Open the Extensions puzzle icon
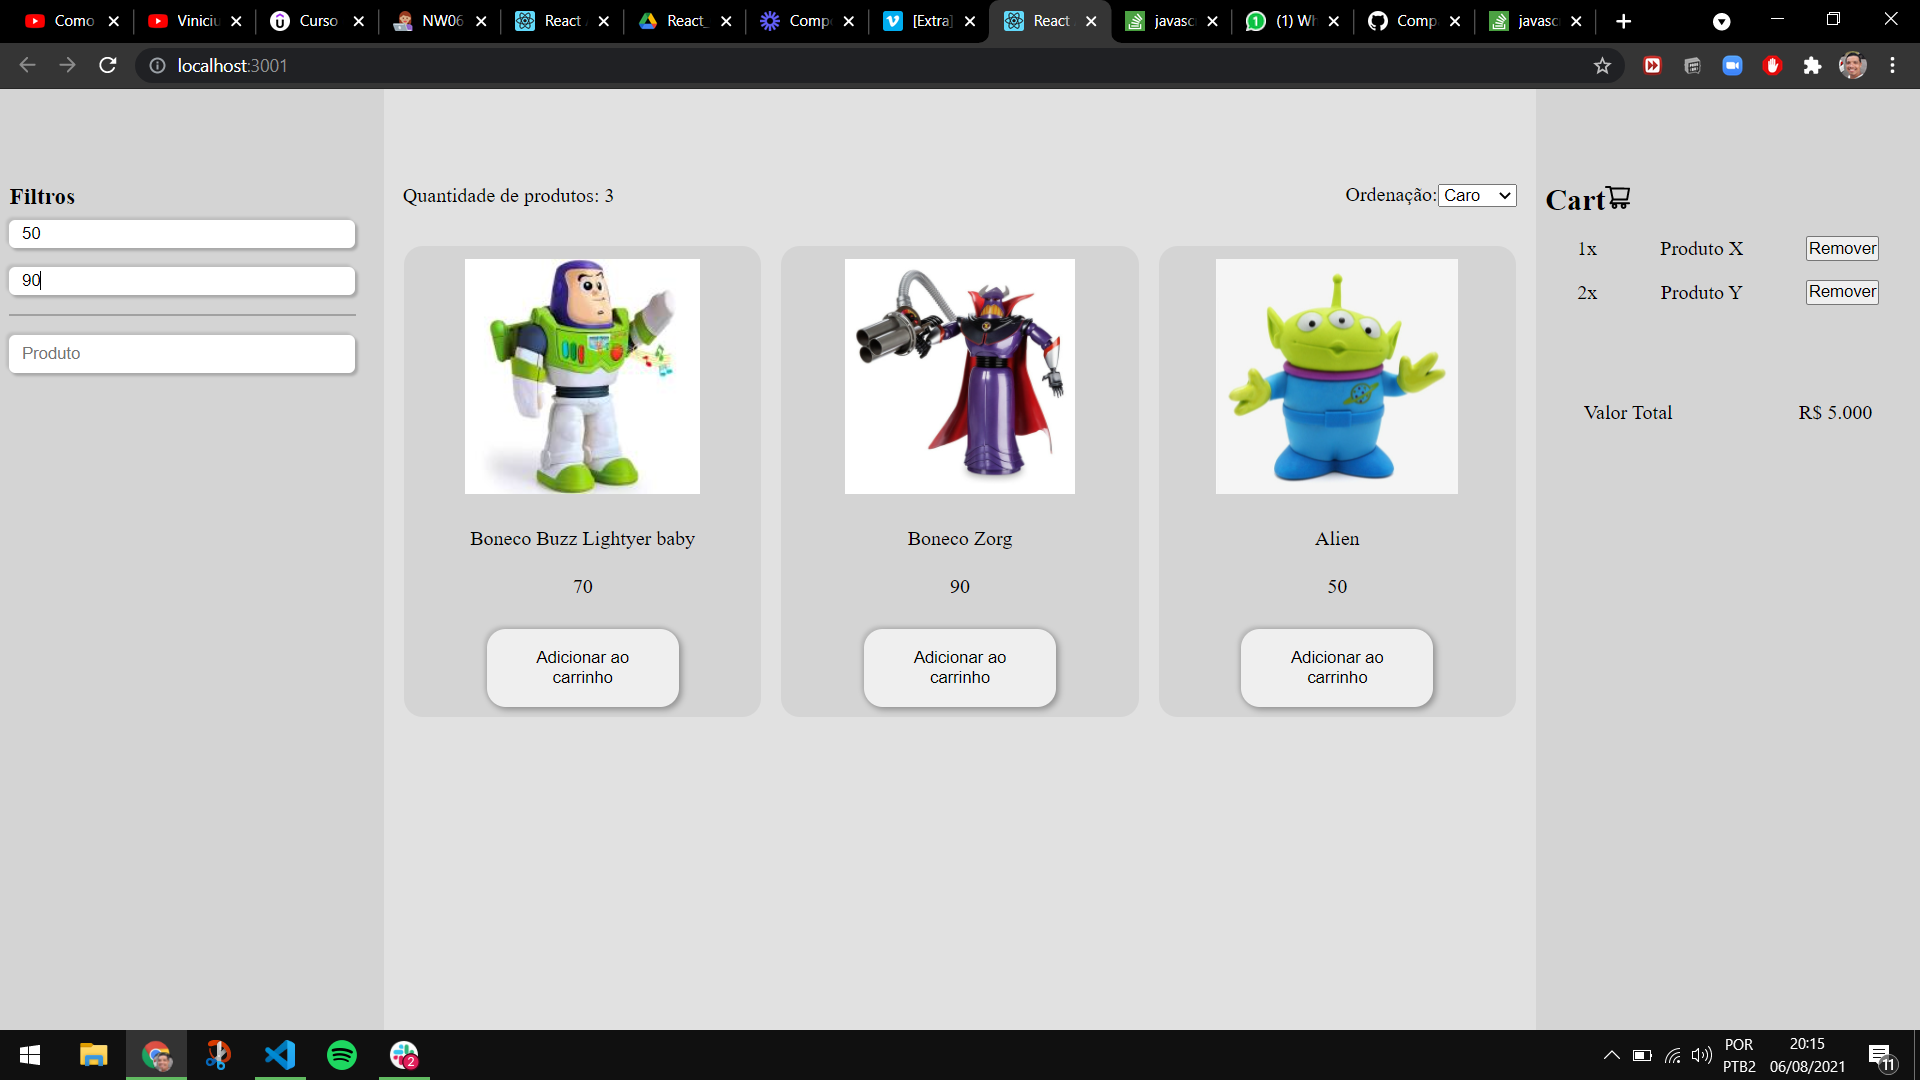1920x1080 pixels. tap(1812, 66)
